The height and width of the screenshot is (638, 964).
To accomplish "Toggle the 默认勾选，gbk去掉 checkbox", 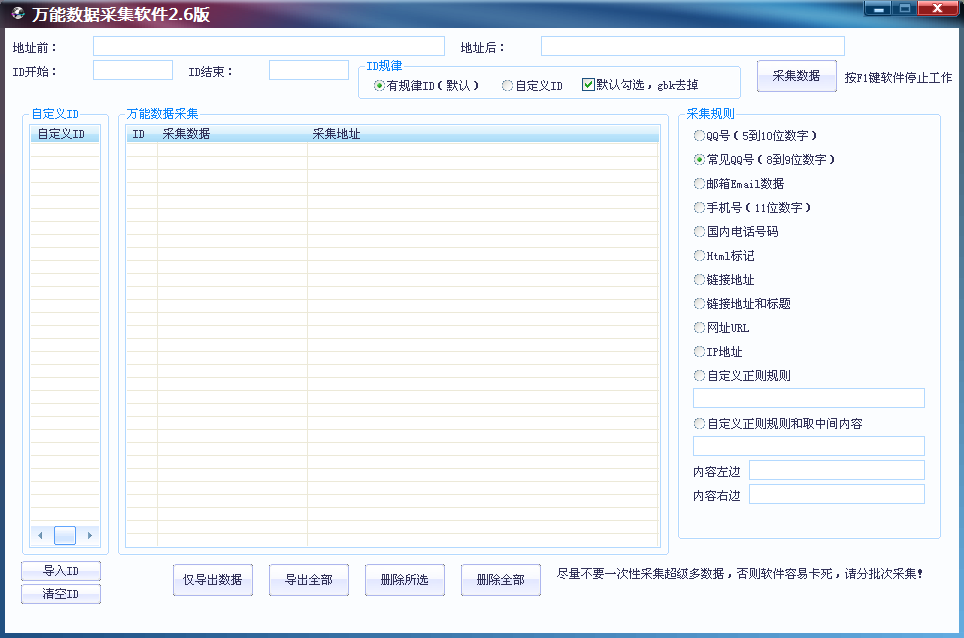I will click(x=588, y=85).
